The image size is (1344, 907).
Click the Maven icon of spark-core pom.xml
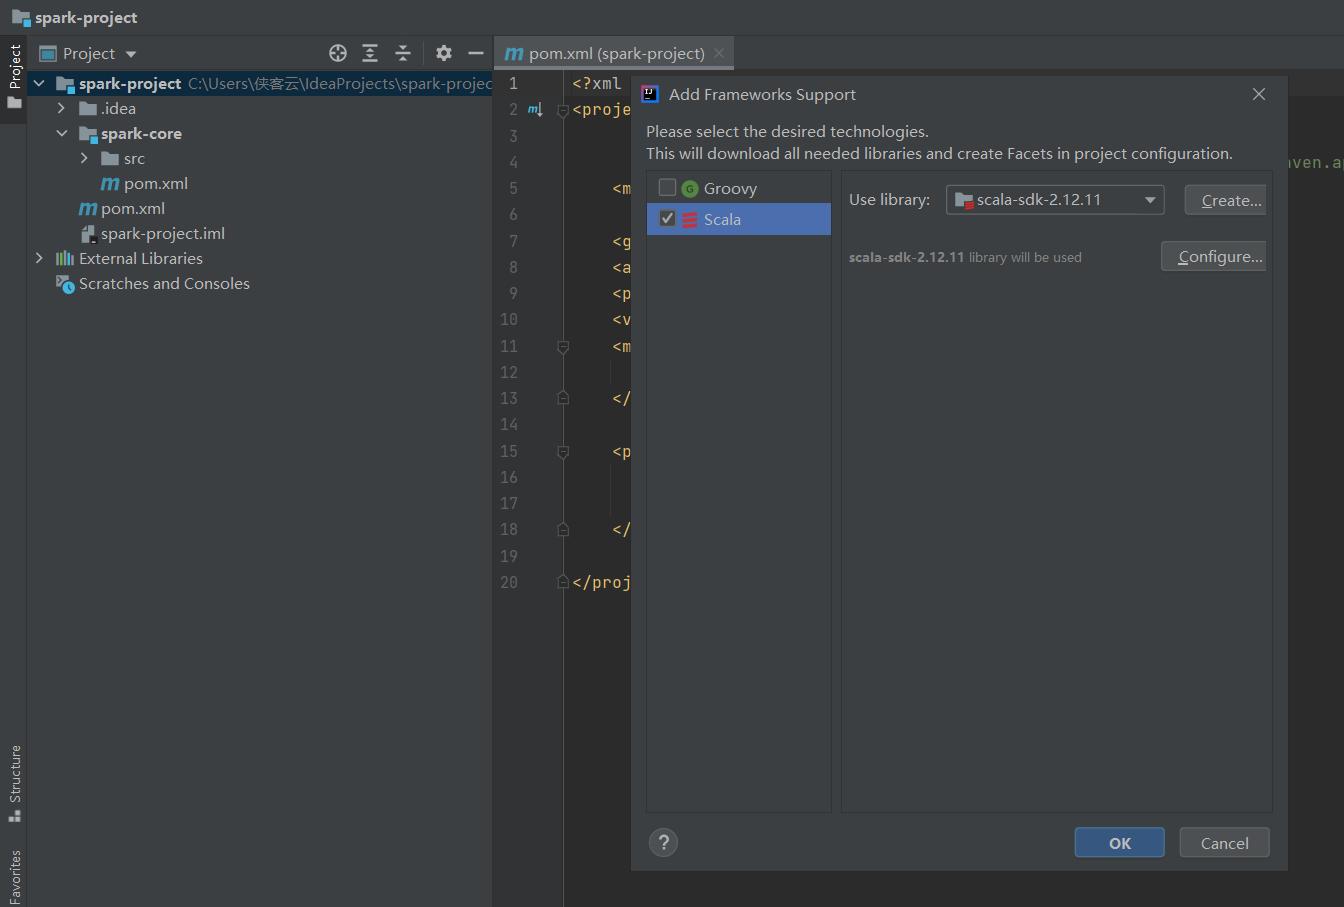(x=110, y=184)
